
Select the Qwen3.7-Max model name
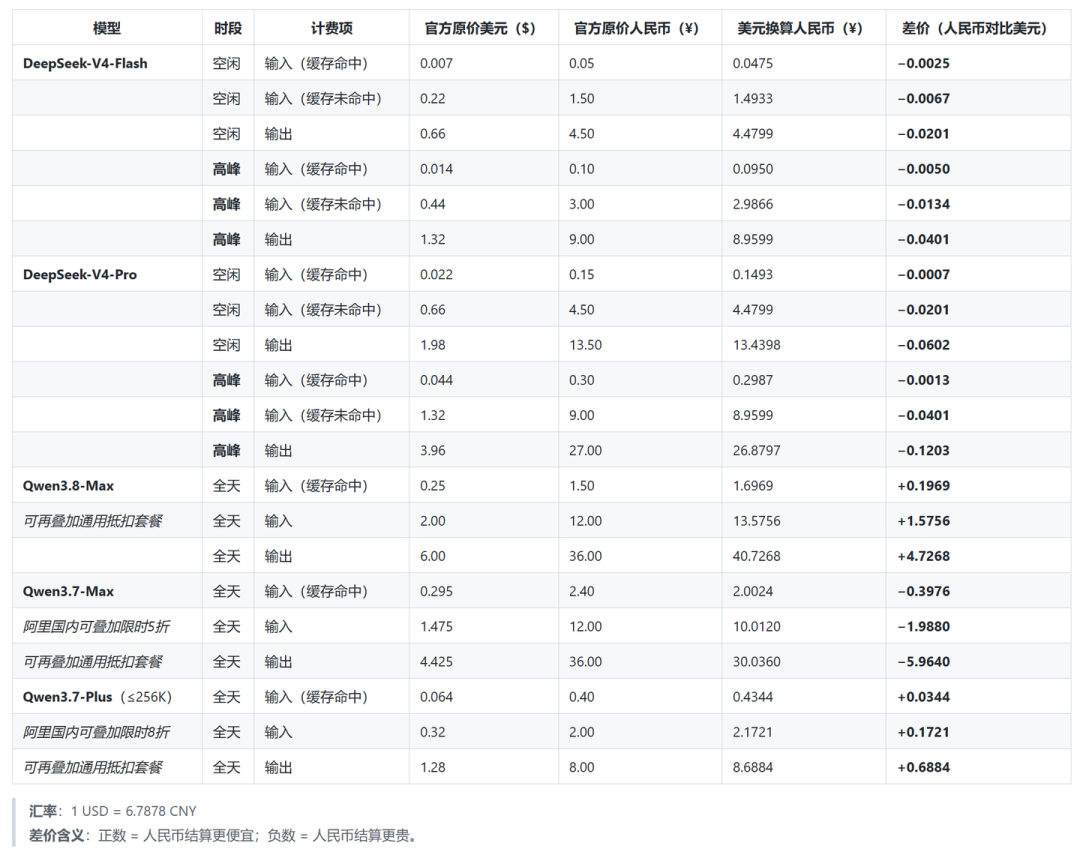point(68,592)
